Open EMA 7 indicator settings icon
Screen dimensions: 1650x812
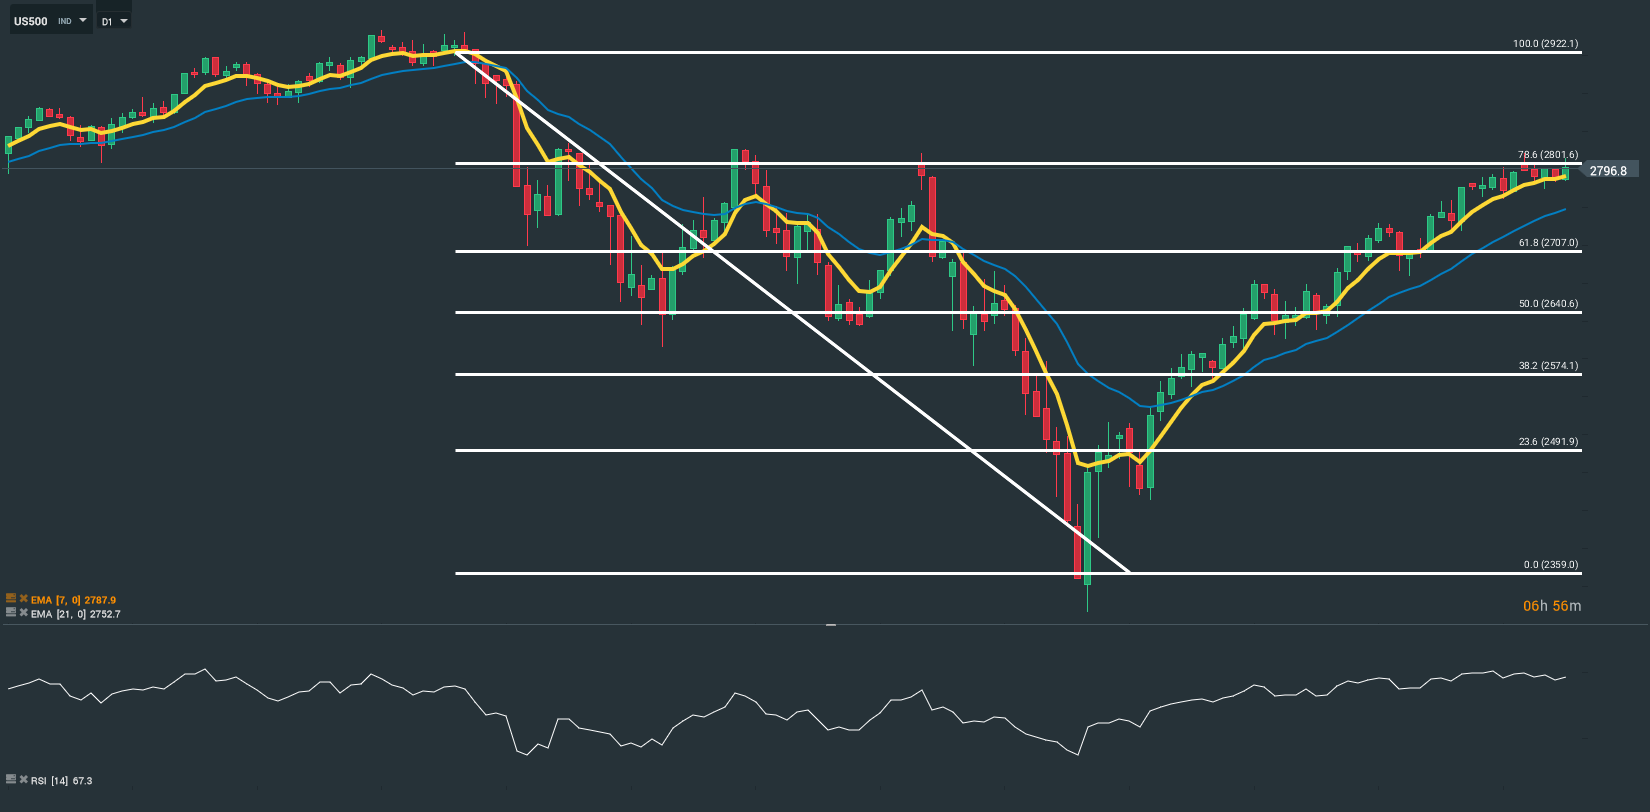11,599
